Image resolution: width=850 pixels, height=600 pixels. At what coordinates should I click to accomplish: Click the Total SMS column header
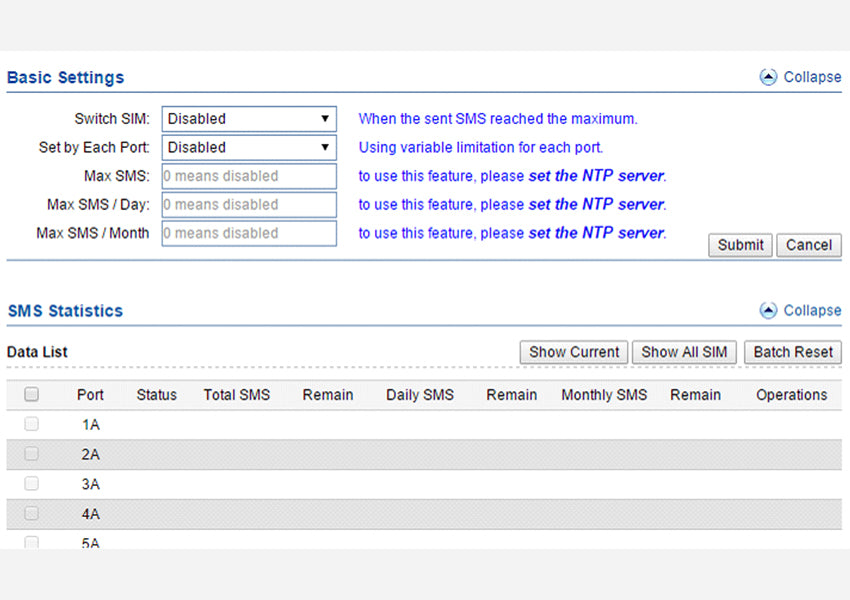(237, 395)
